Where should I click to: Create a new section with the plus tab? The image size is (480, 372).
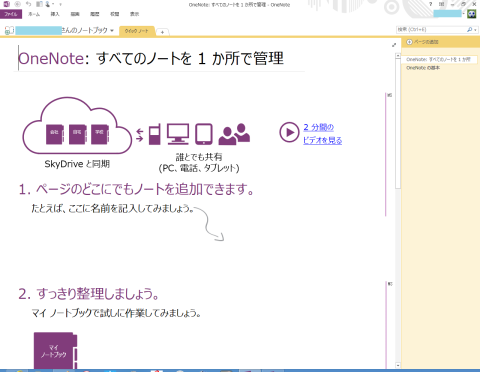click(162, 32)
